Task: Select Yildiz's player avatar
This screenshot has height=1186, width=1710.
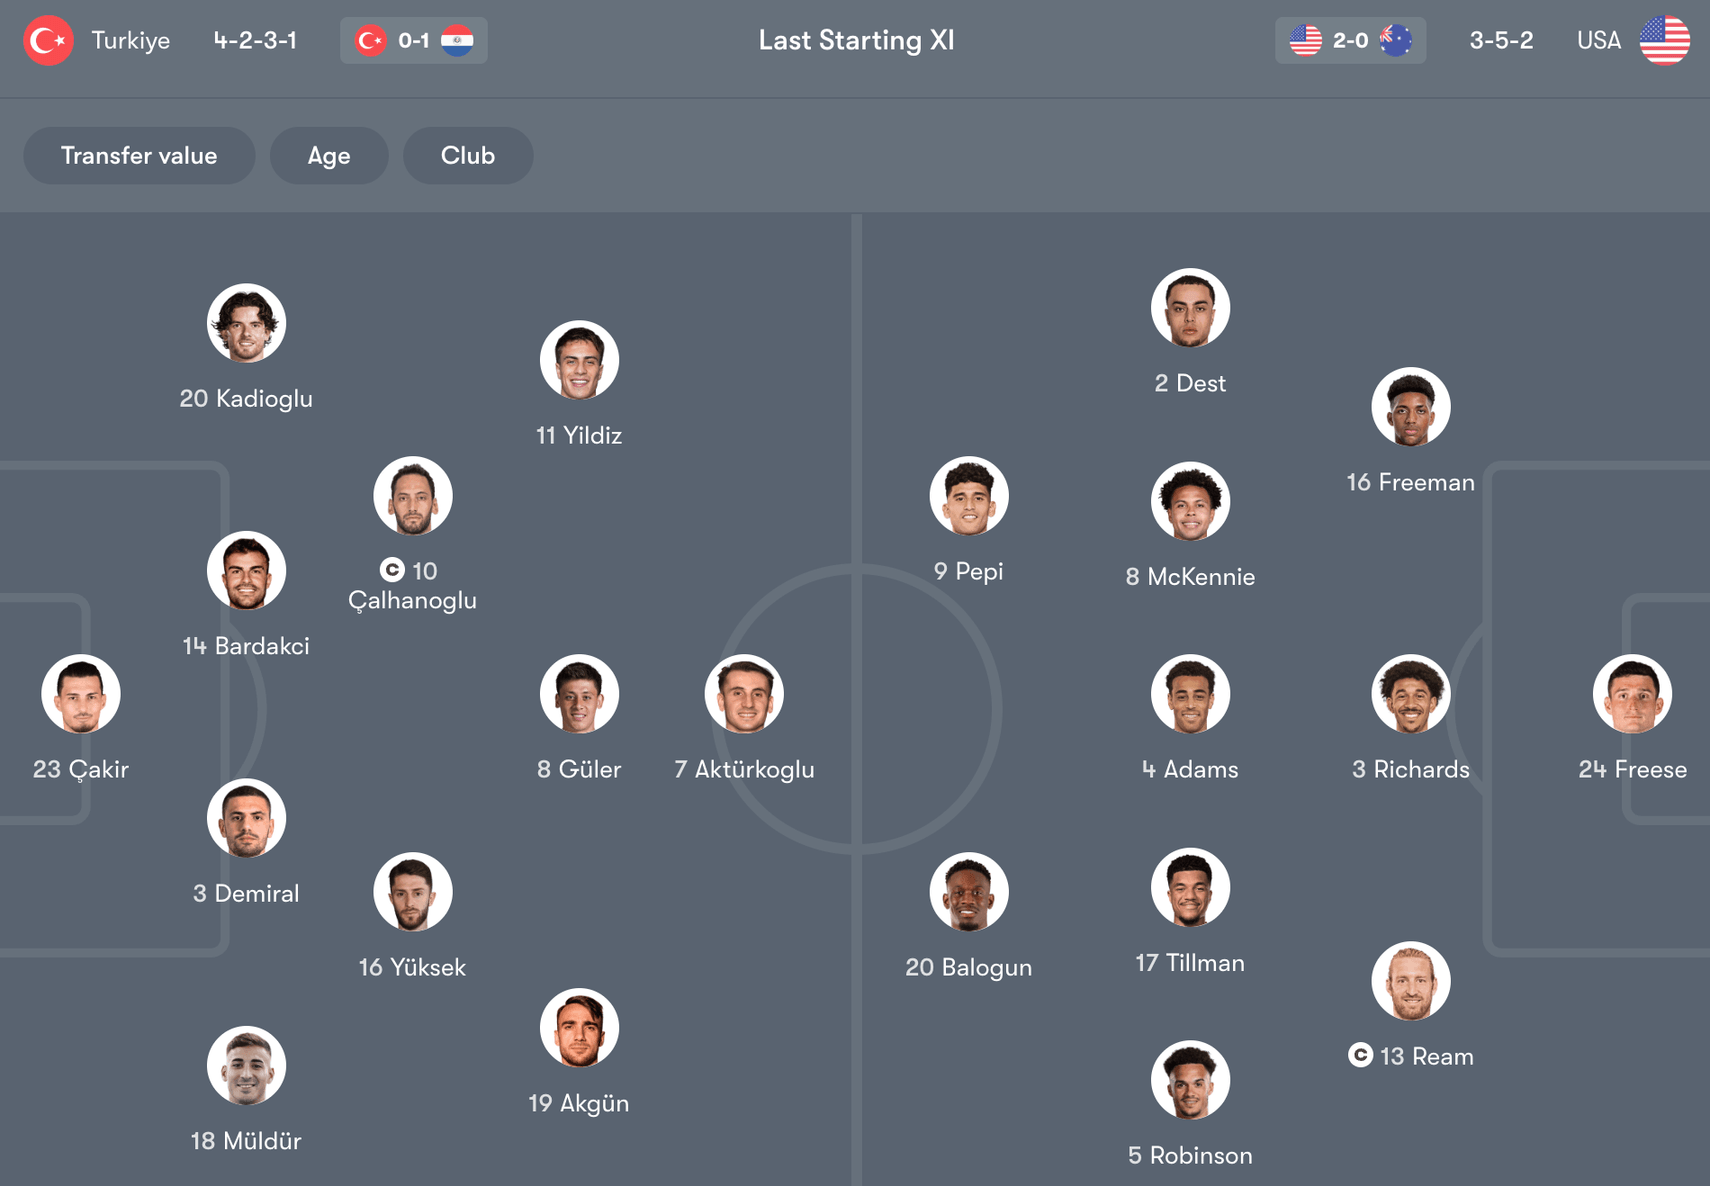Action: pos(579,360)
